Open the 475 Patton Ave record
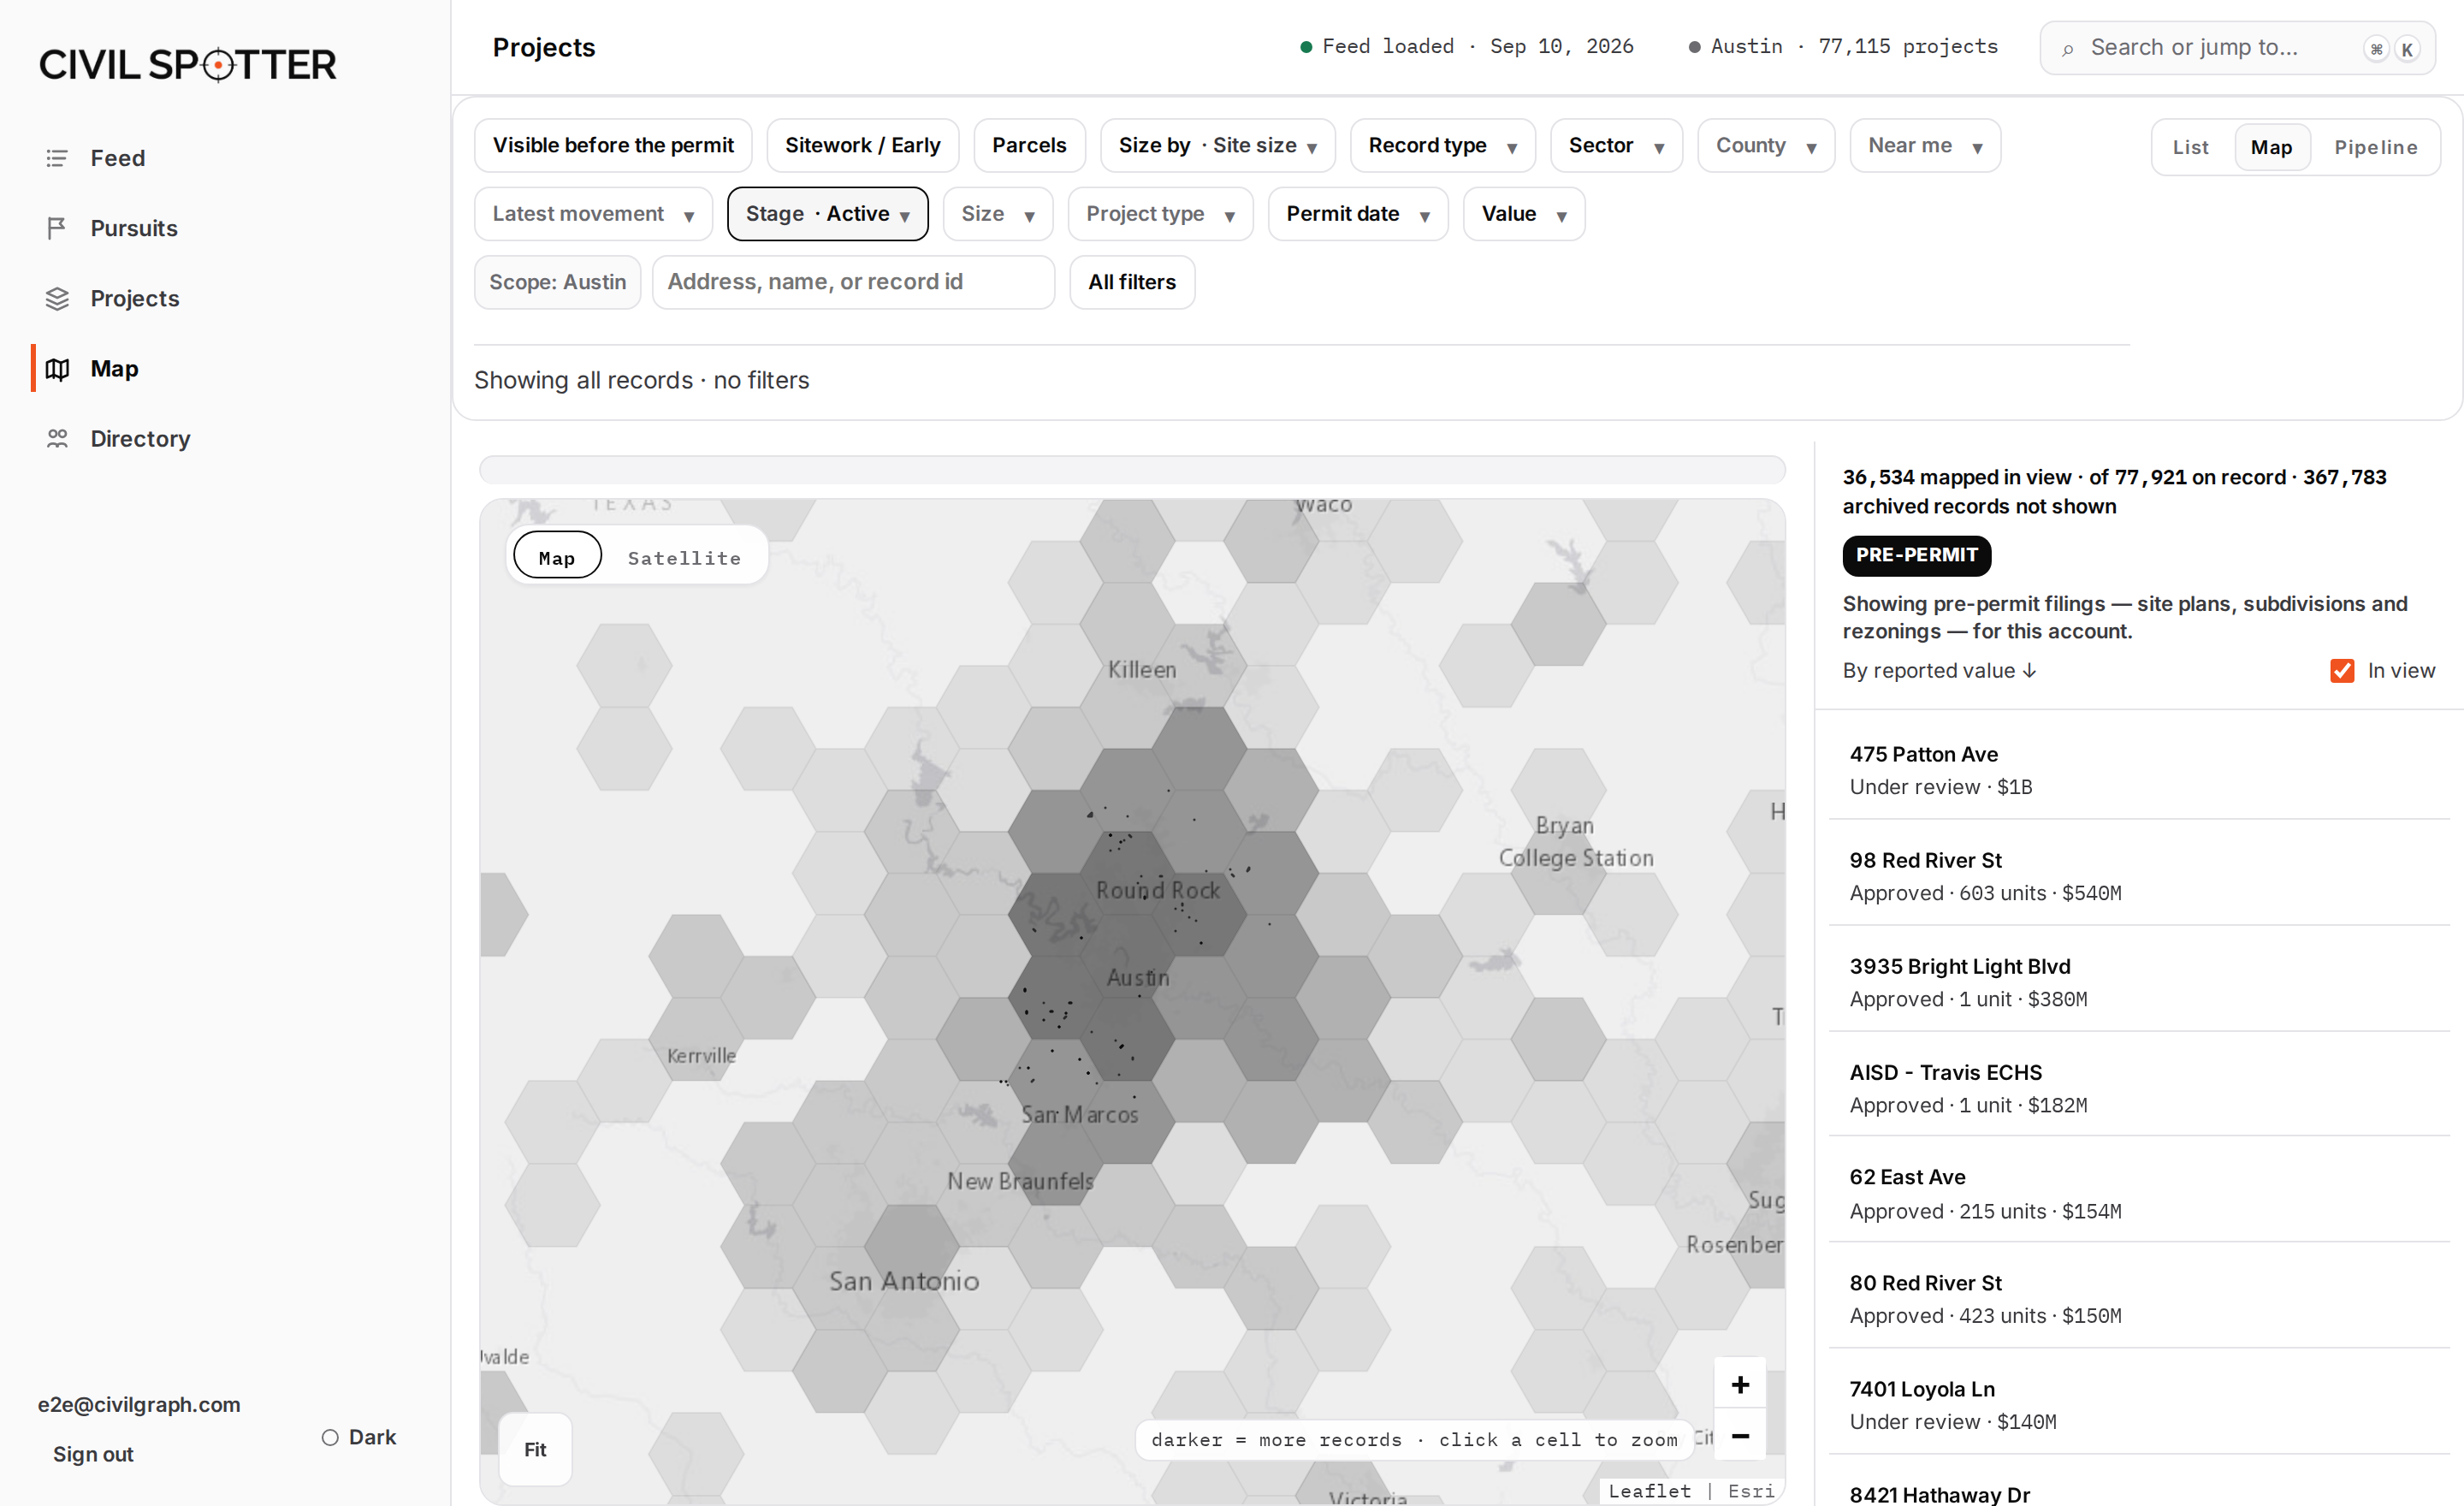2464x1506 pixels. (x=2139, y=770)
